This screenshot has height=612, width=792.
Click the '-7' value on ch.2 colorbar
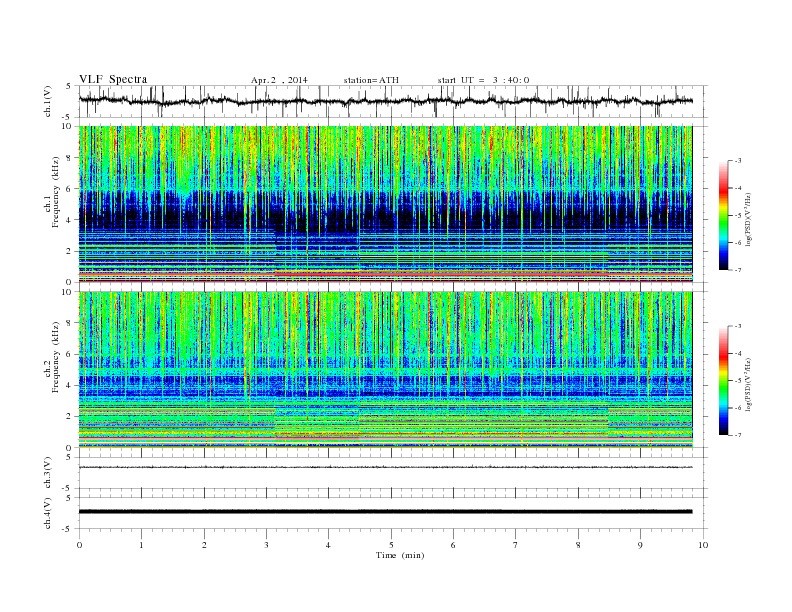point(737,435)
